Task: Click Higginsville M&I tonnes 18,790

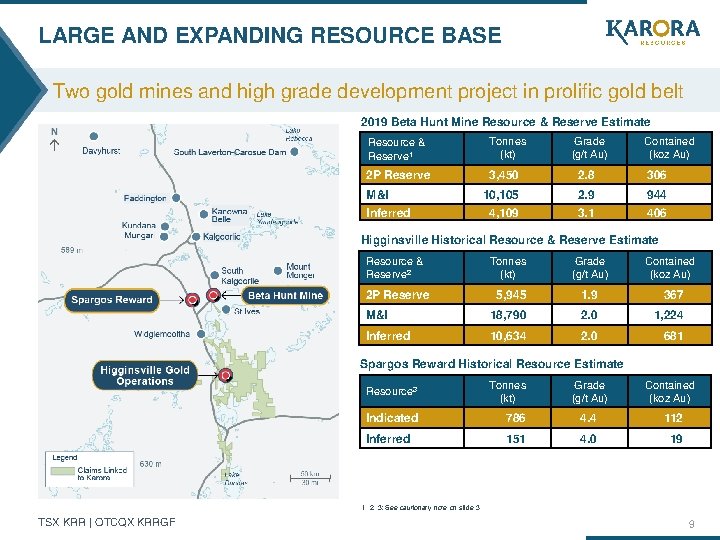Action: click(x=508, y=315)
